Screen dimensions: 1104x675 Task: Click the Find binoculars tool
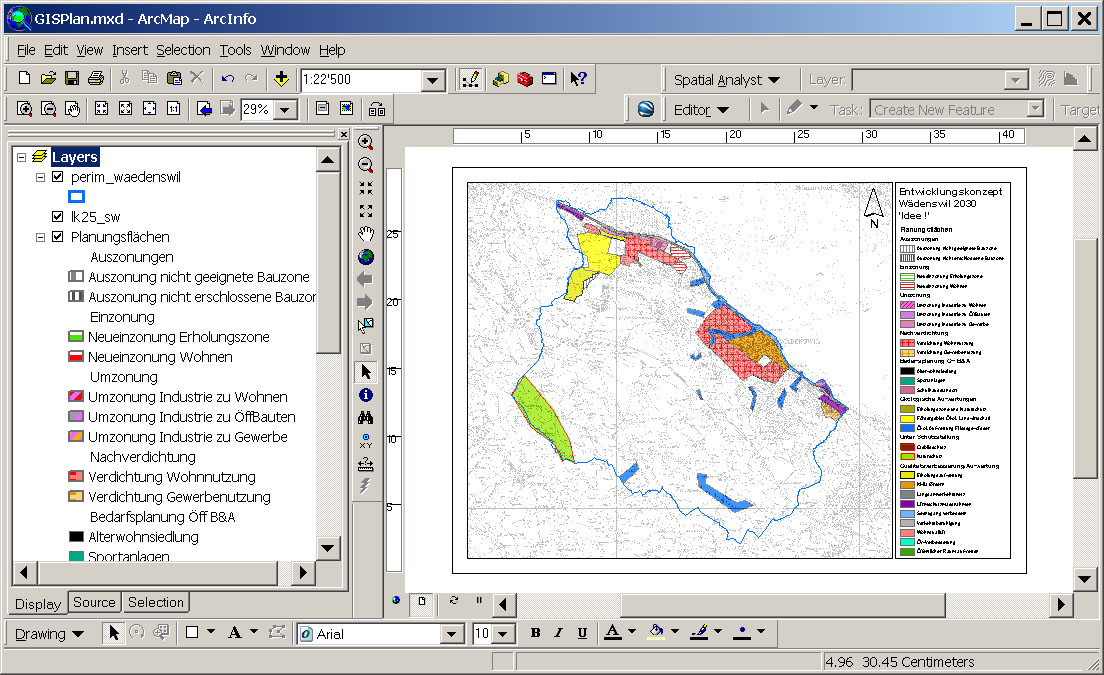pos(365,418)
